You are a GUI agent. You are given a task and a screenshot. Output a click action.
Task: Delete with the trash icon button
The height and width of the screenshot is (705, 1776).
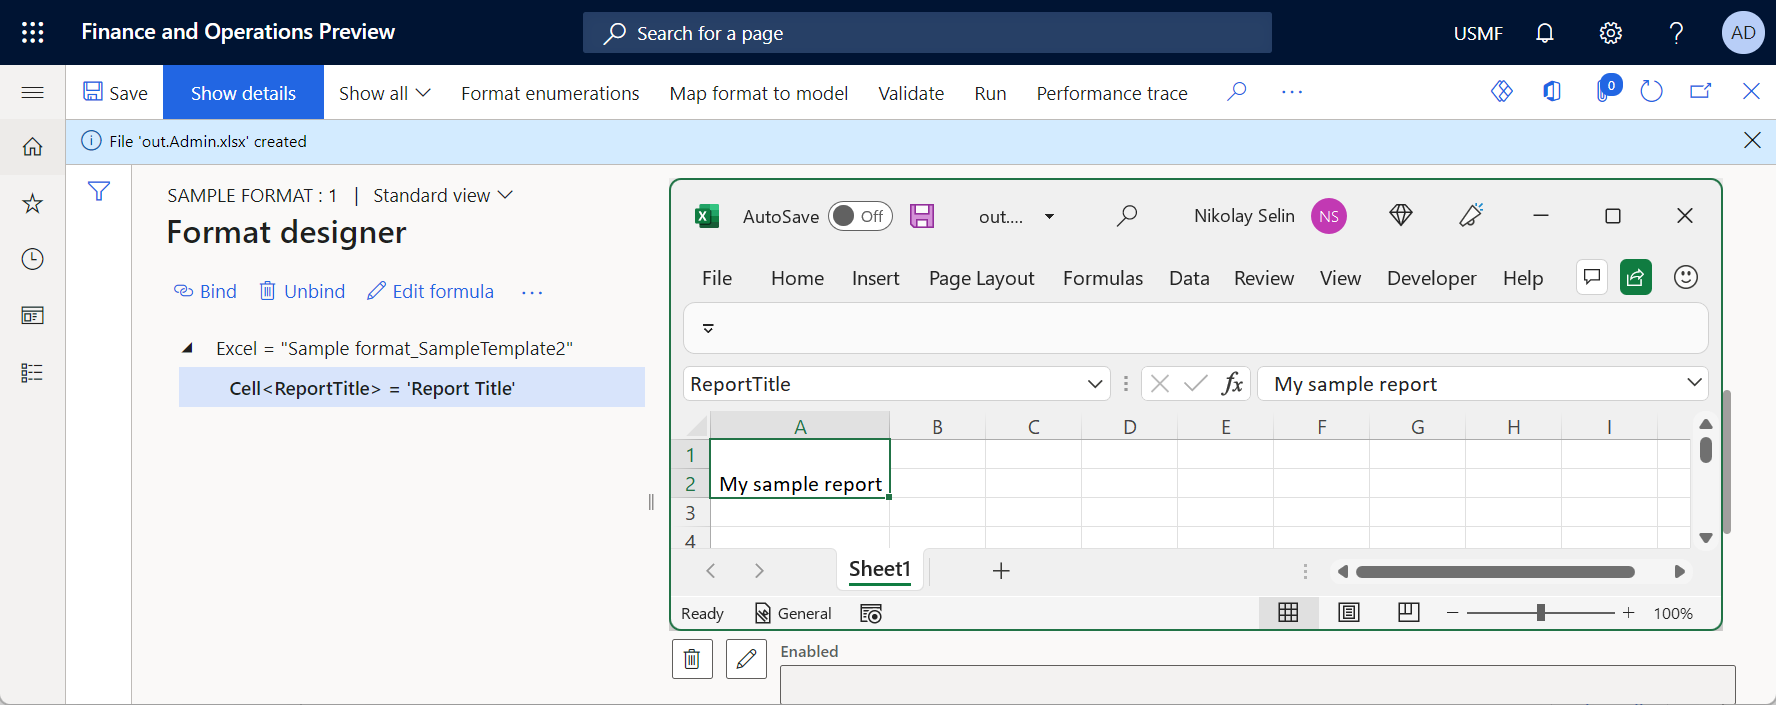(x=692, y=659)
